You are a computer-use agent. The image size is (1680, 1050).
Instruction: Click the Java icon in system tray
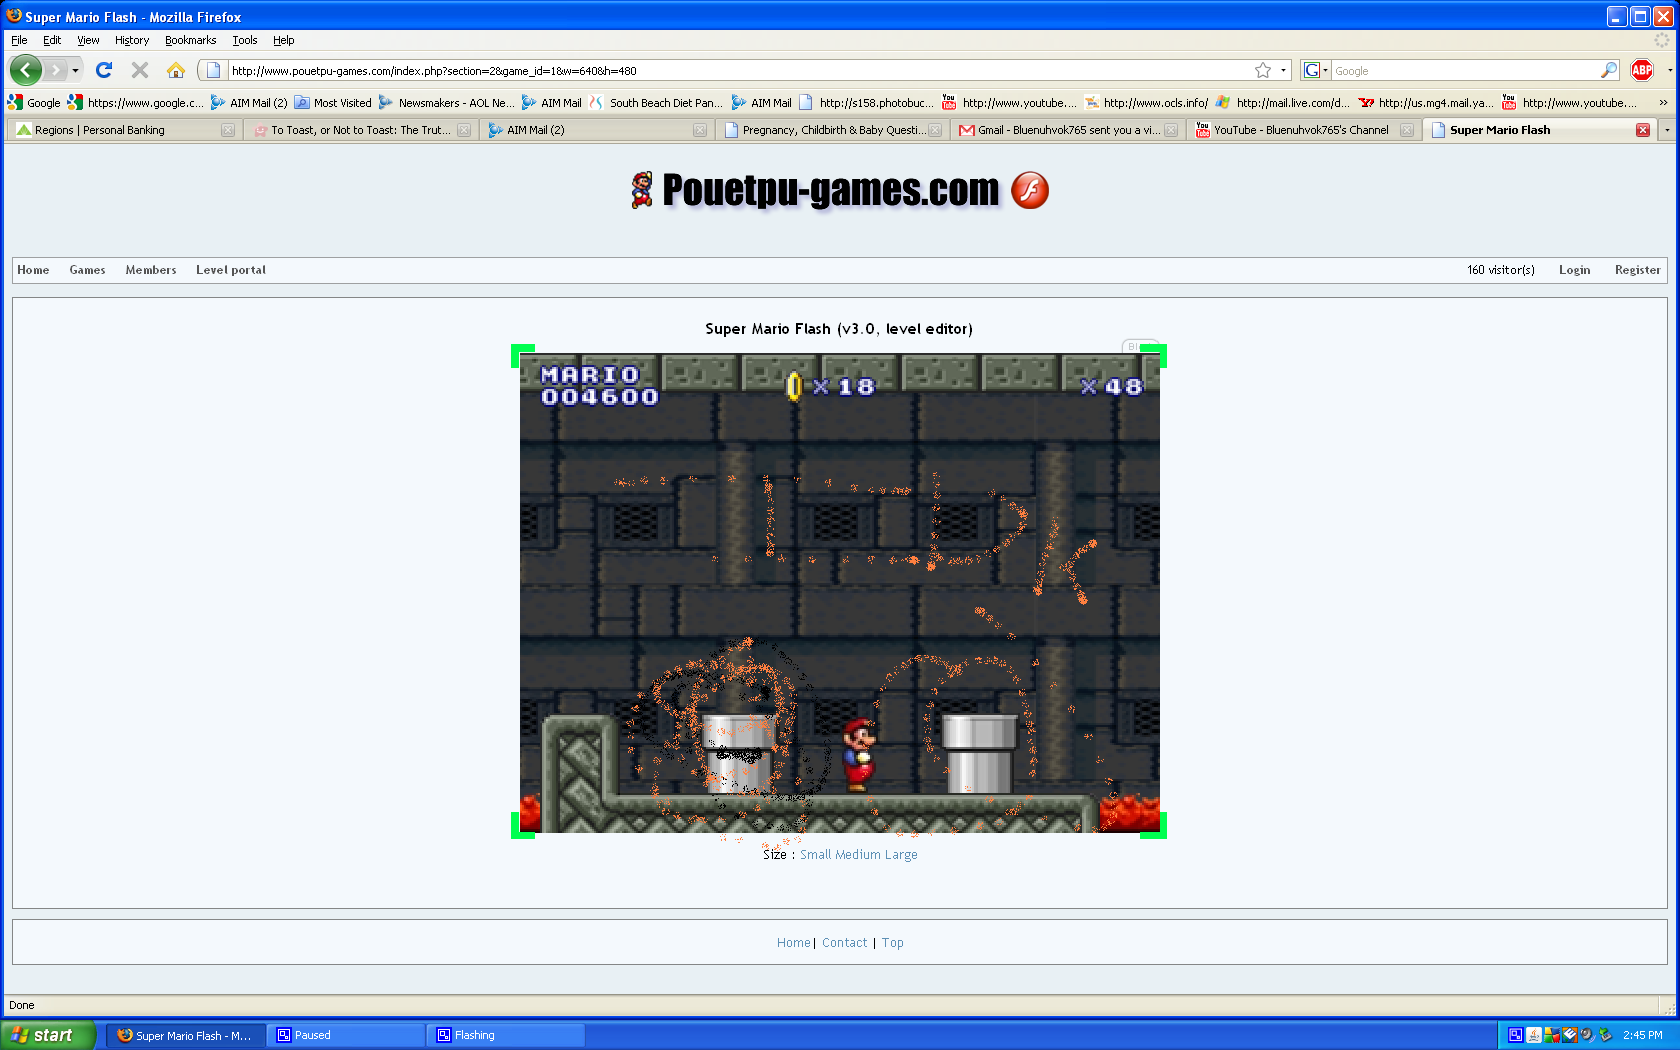point(1534,1035)
